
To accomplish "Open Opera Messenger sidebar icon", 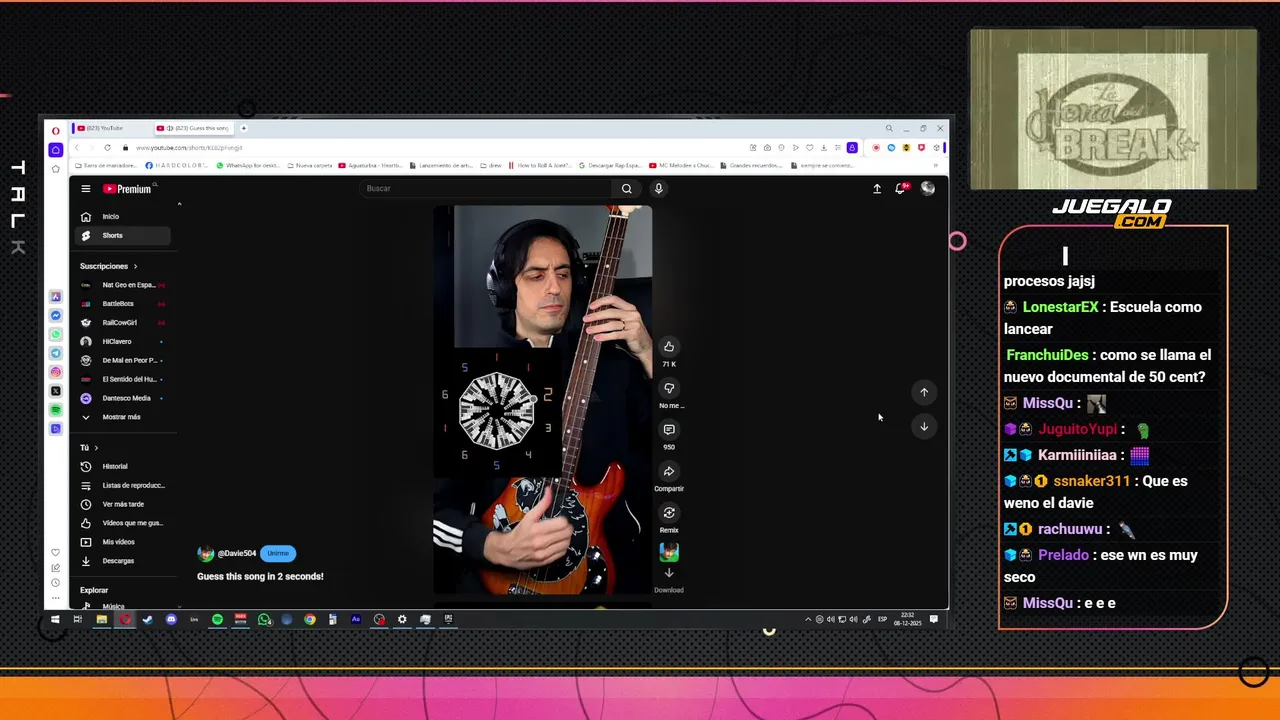I will 56,315.
